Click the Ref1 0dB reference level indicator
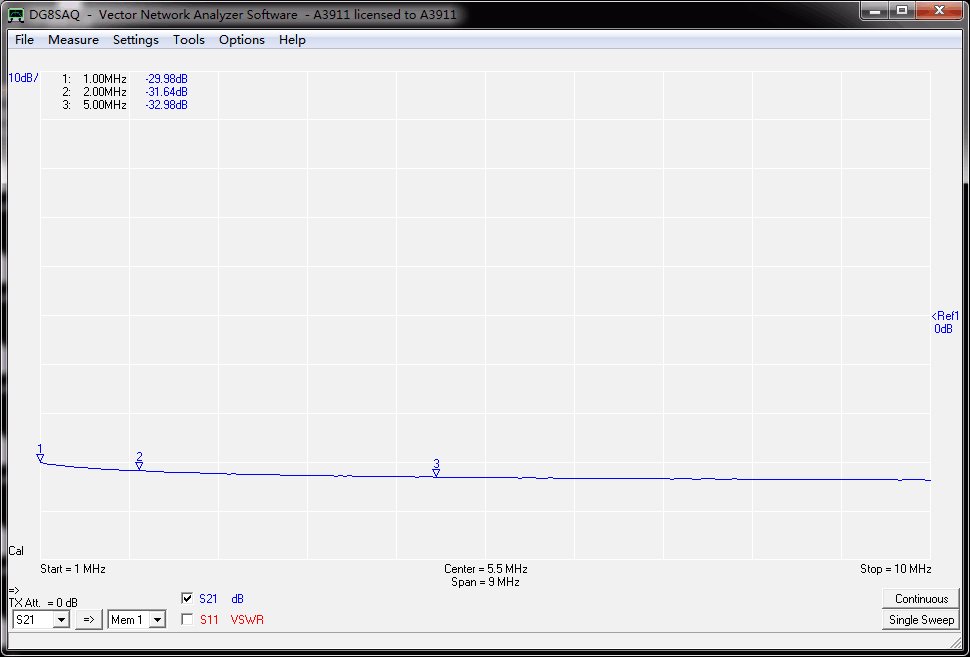This screenshot has width=970, height=657. point(945,322)
